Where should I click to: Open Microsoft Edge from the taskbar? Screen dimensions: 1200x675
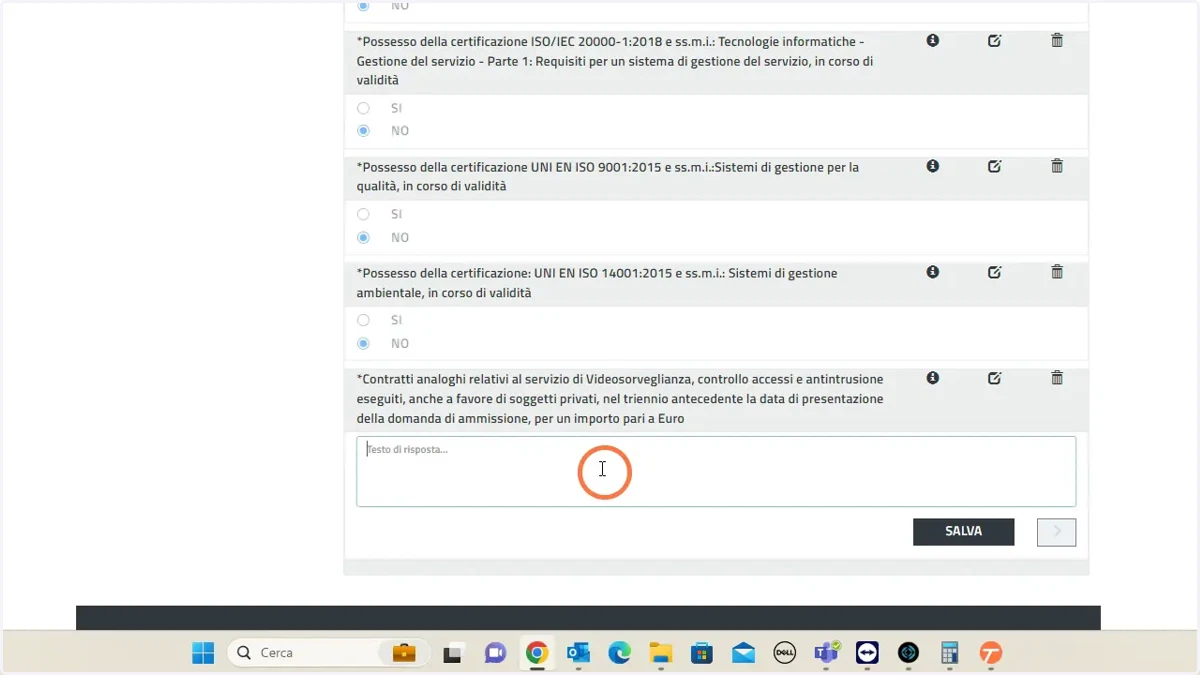click(x=620, y=653)
